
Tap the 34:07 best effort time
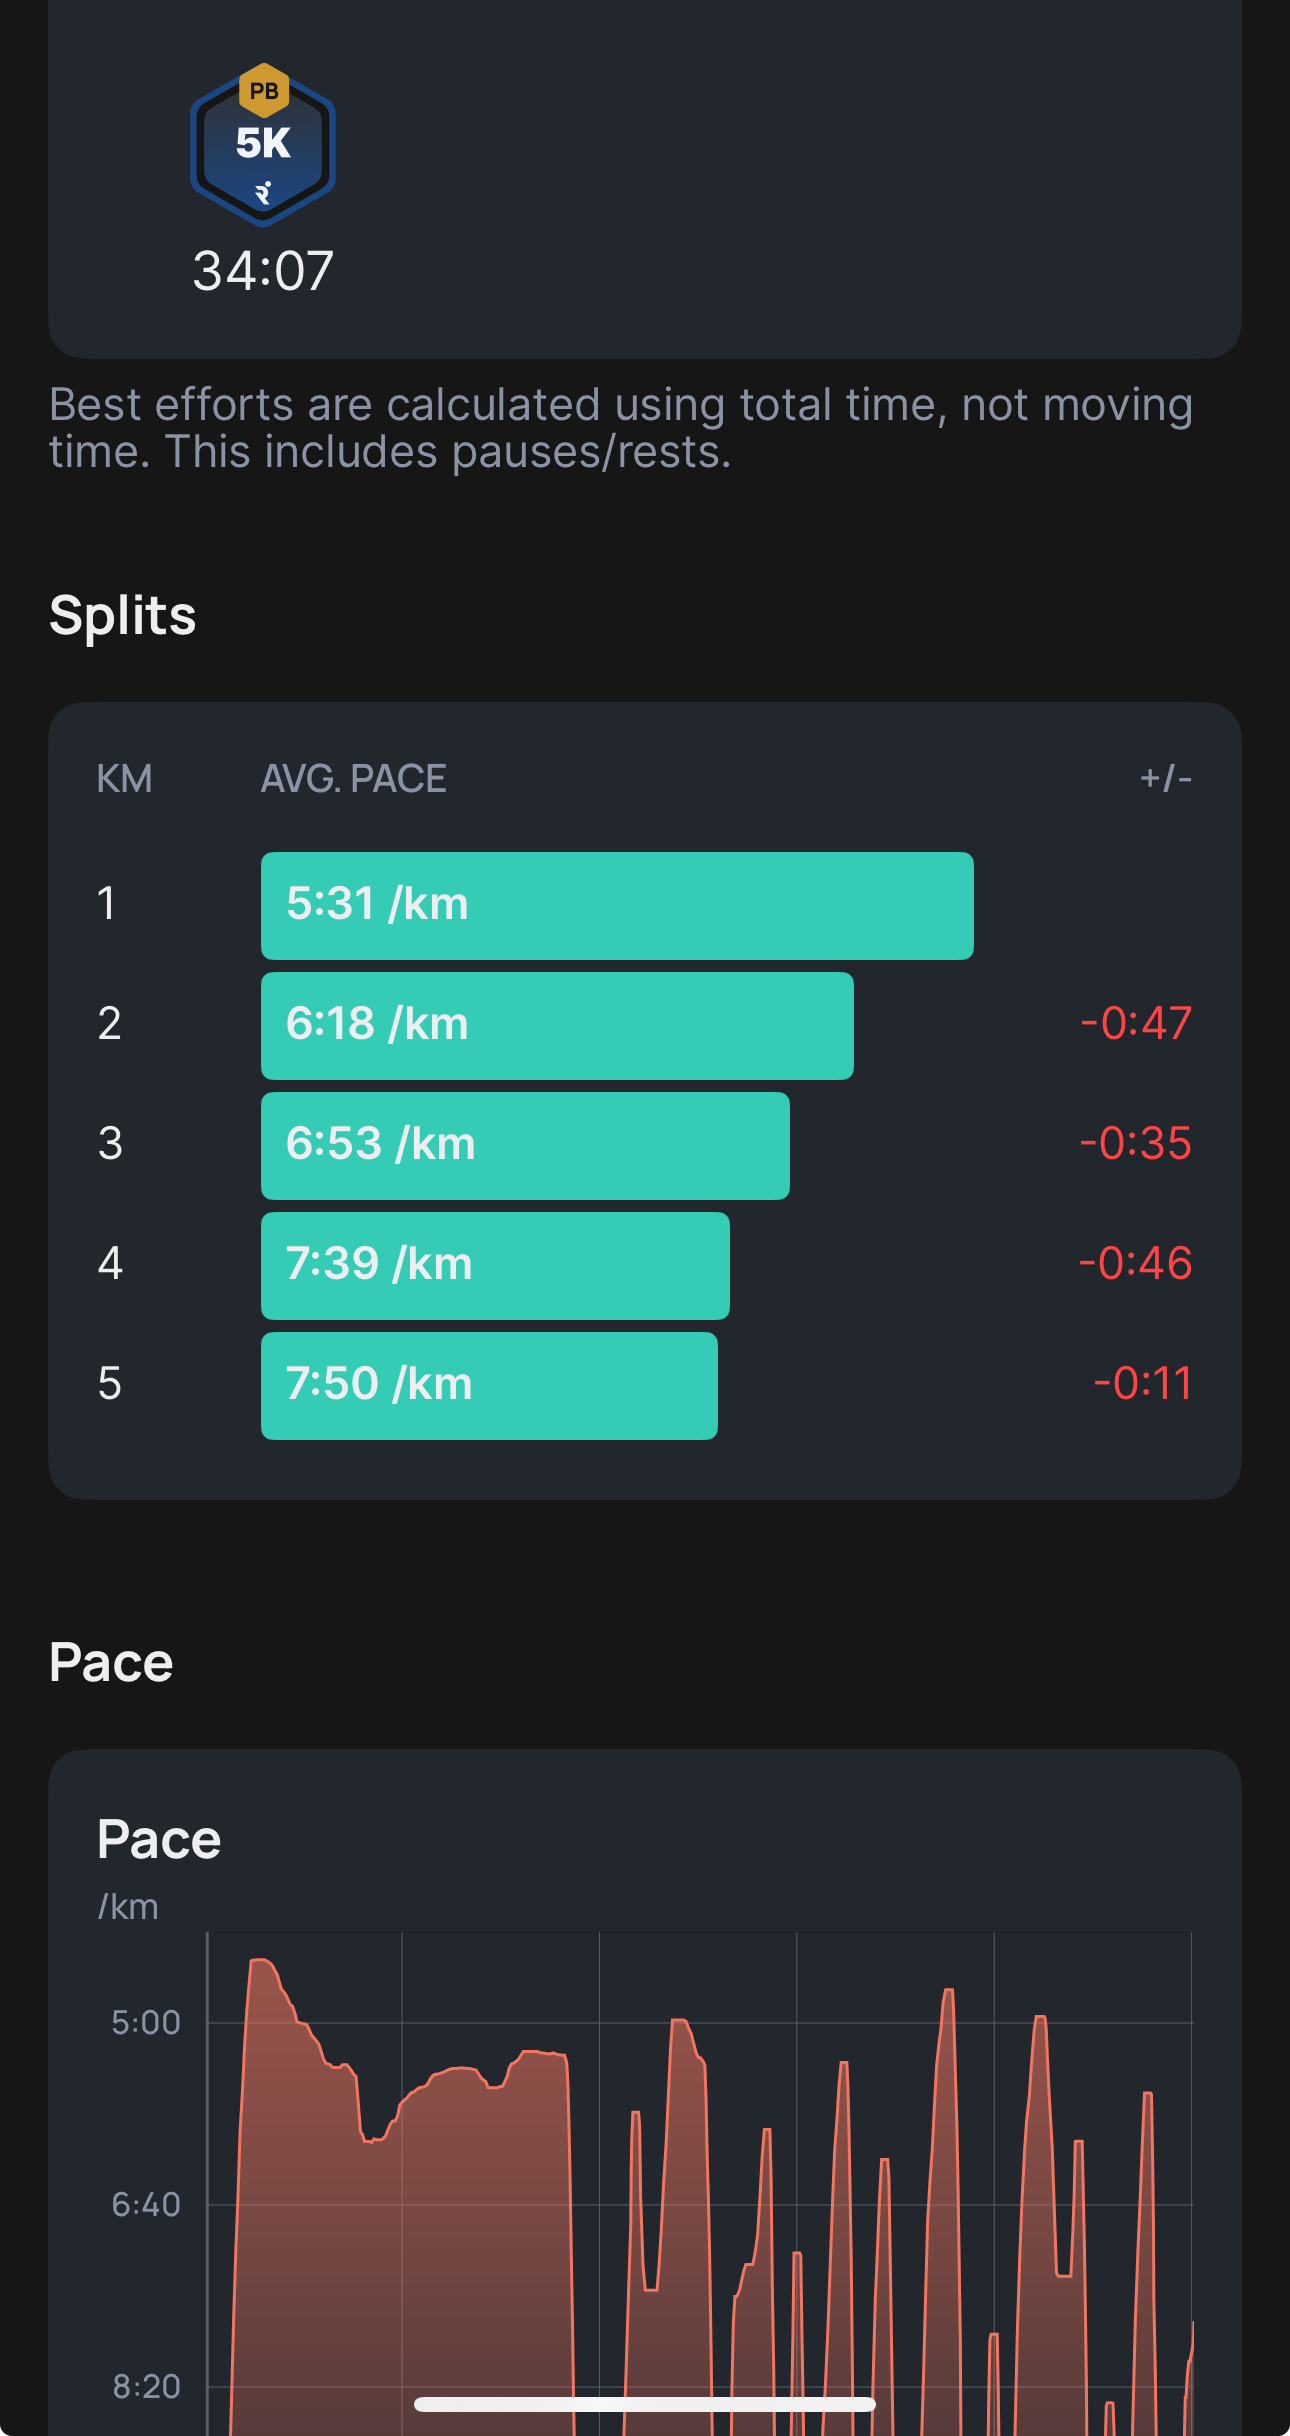(x=263, y=271)
